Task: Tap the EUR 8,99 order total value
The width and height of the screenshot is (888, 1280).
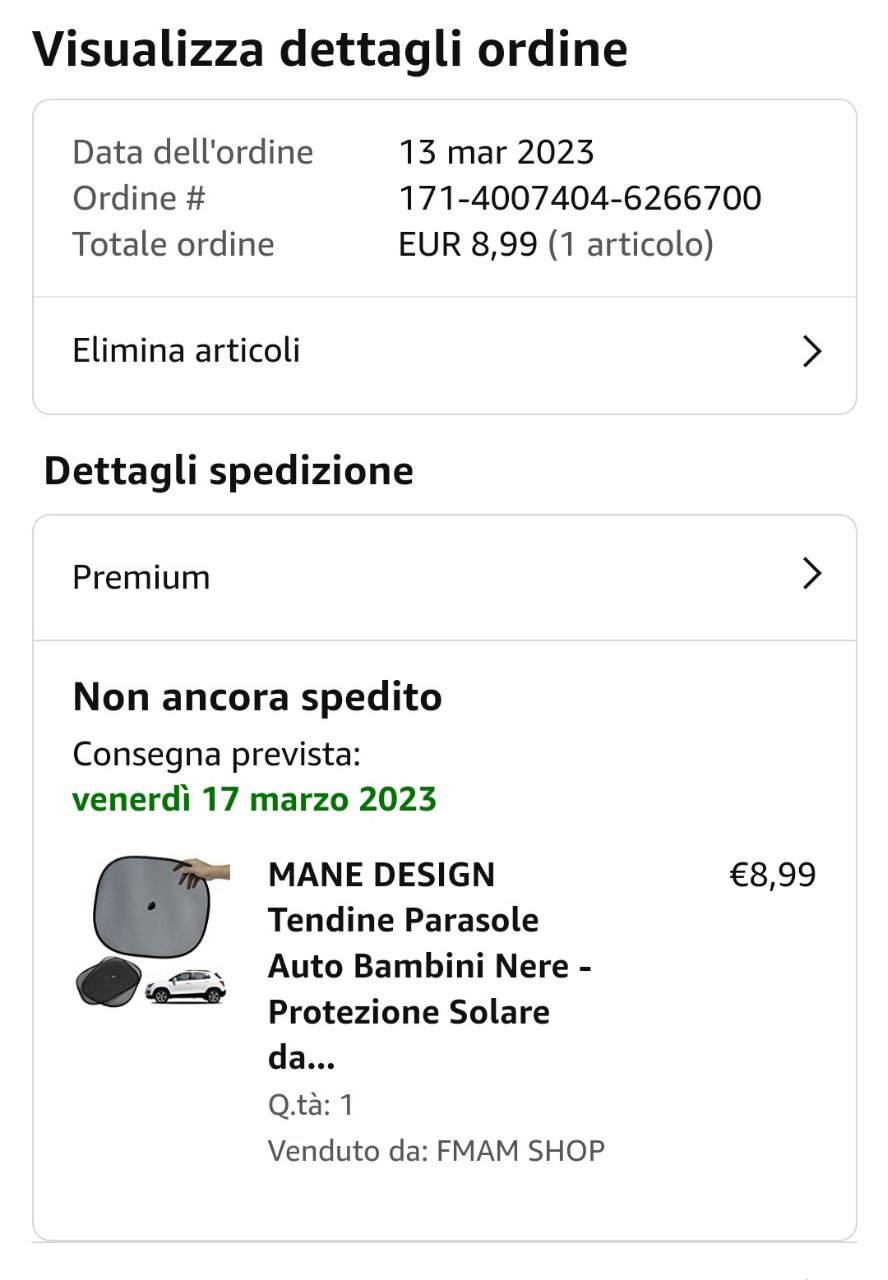Action: [x=468, y=244]
